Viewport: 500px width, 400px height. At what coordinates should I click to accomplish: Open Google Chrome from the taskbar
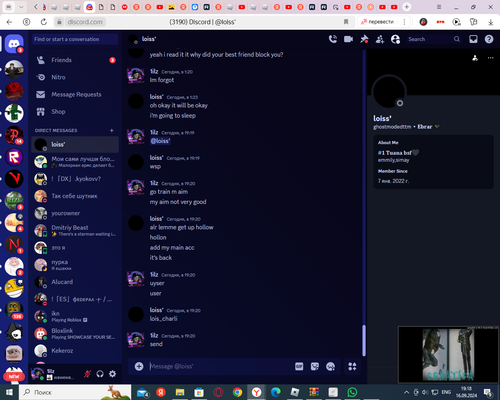click(237, 392)
